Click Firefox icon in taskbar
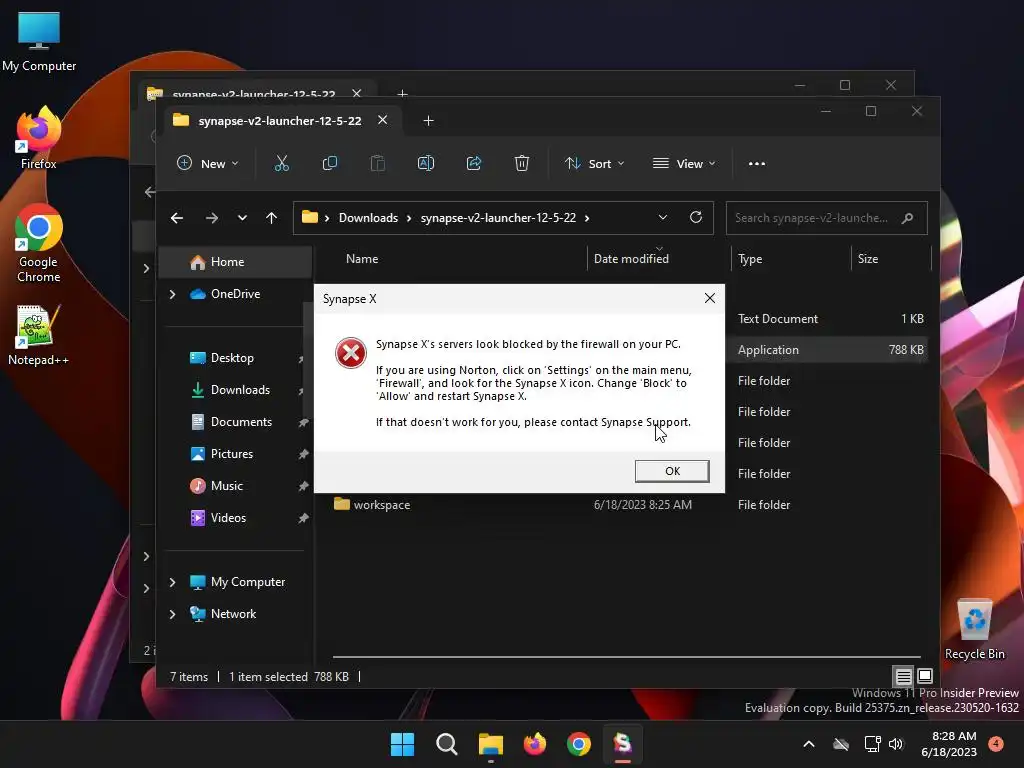The image size is (1024, 768). click(x=535, y=744)
